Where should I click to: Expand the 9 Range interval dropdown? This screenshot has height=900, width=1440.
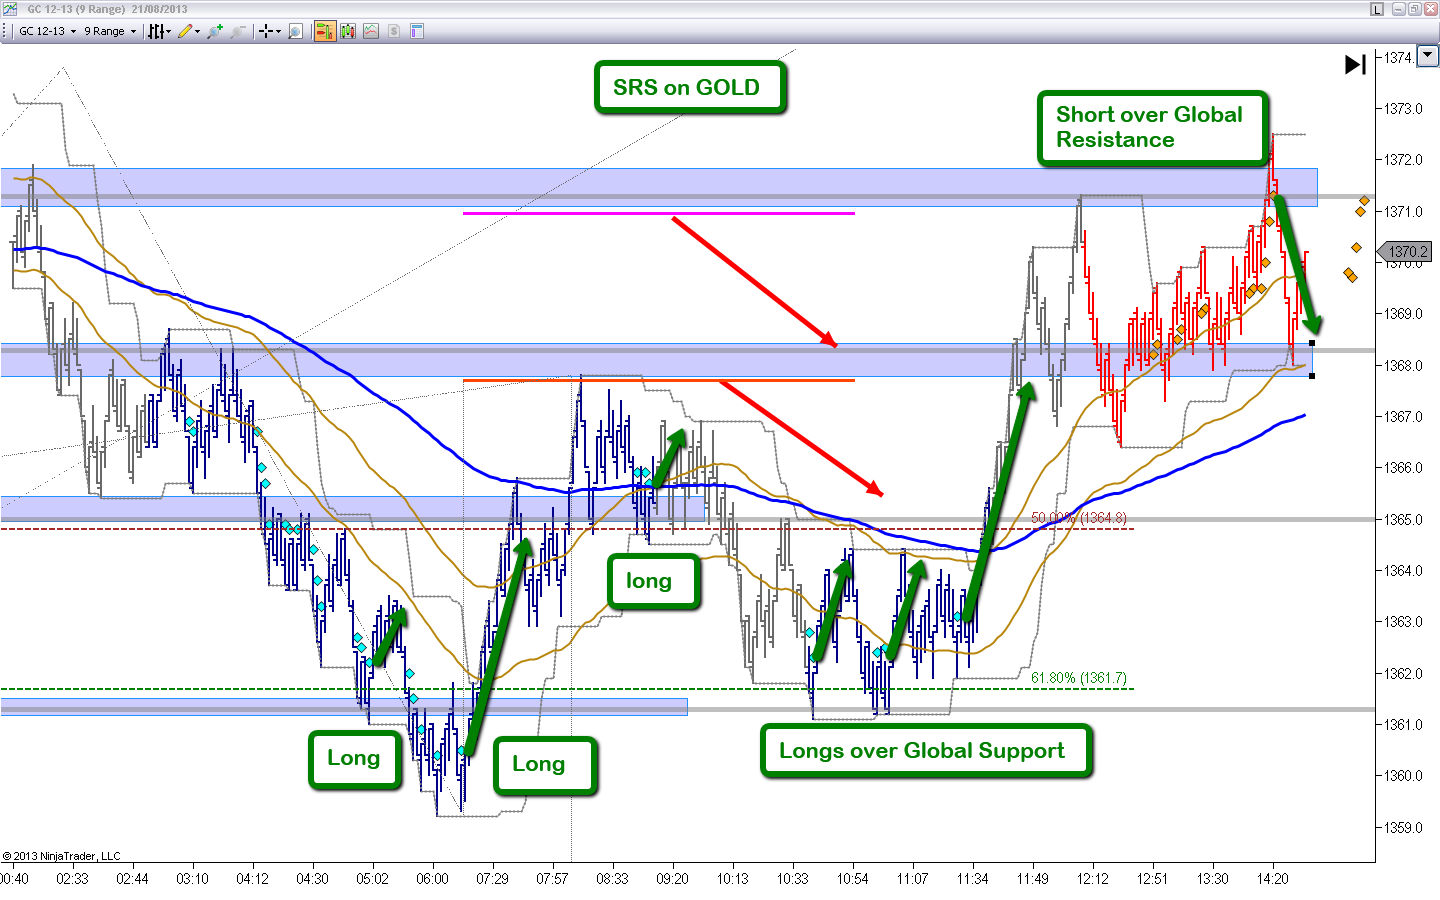click(105, 31)
